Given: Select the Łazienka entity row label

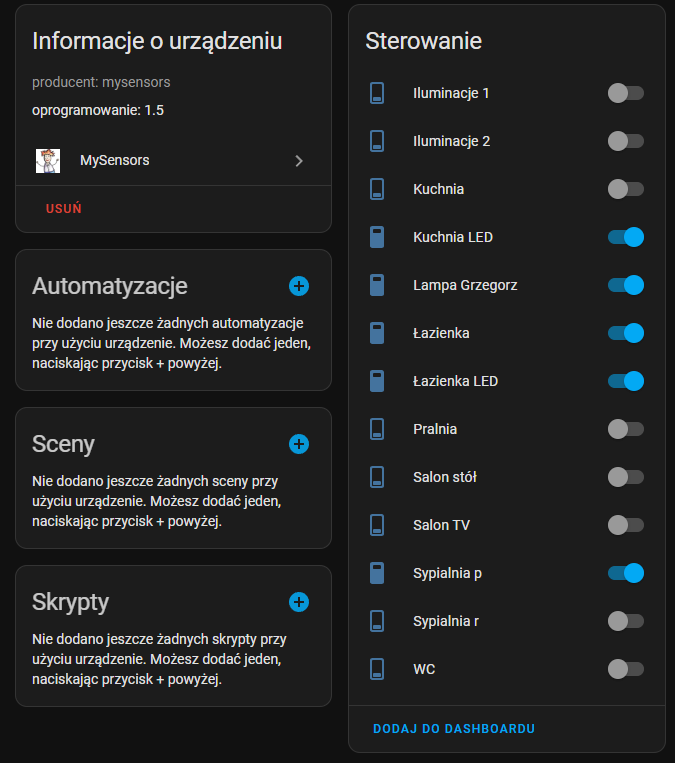Looking at the screenshot, I should (441, 333).
